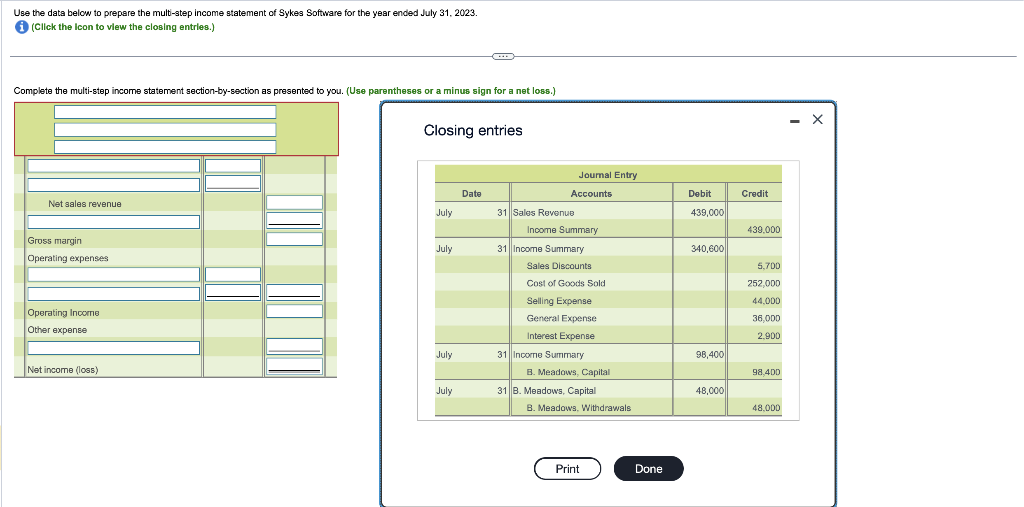Select the first header line input field
The width and height of the screenshot is (1024, 507).
tap(165, 112)
